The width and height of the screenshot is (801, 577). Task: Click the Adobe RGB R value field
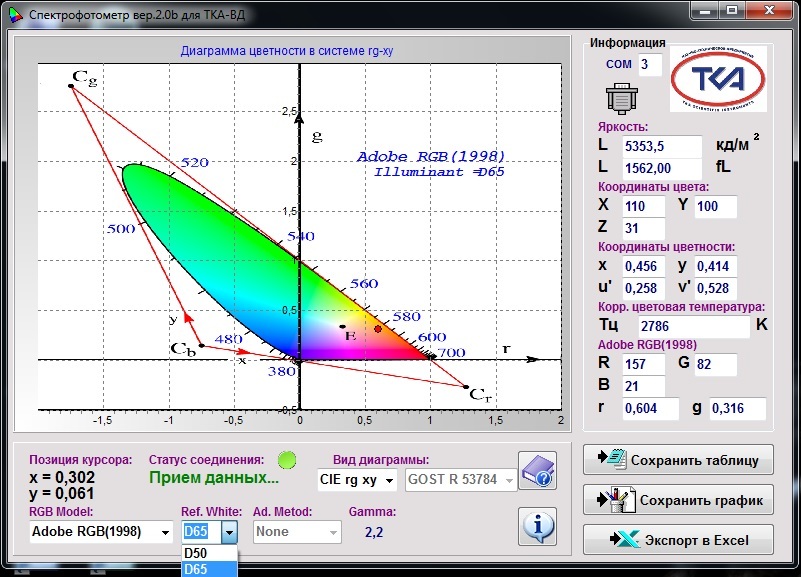point(643,364)
